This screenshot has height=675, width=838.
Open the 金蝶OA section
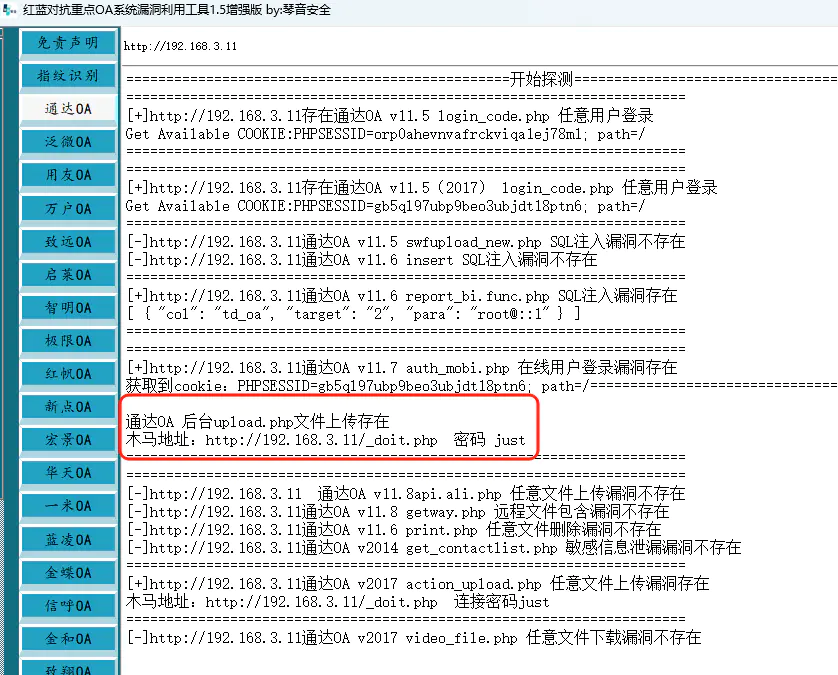click(68, 573)
